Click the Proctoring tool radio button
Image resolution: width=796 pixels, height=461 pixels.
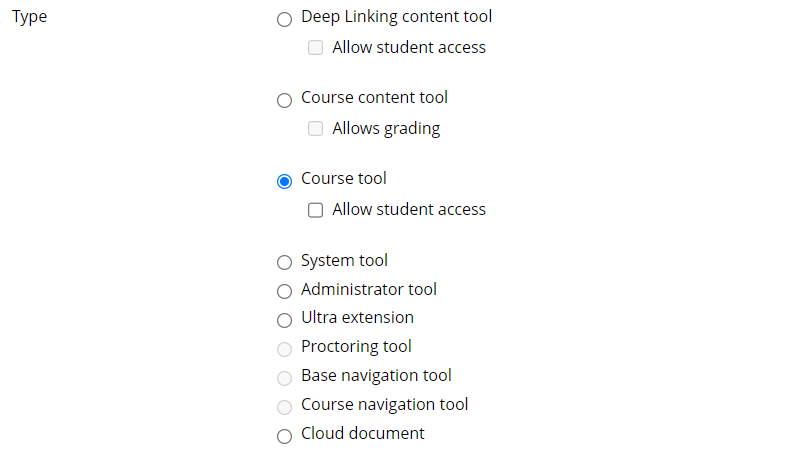284,349
